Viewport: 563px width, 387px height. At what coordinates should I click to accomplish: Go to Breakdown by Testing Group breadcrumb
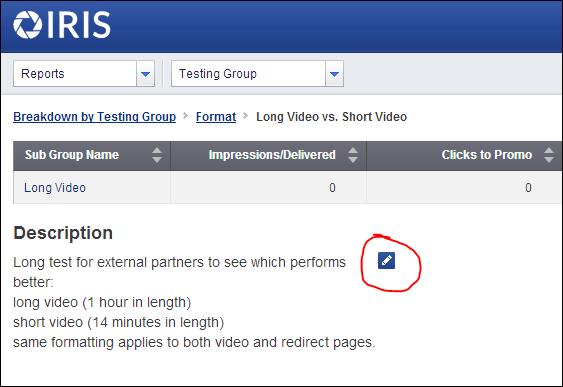point(94,117)
